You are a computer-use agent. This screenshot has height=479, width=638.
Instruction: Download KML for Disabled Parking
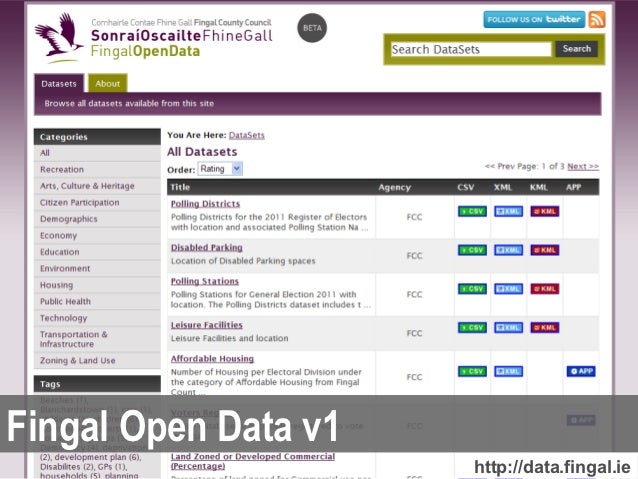545,250
